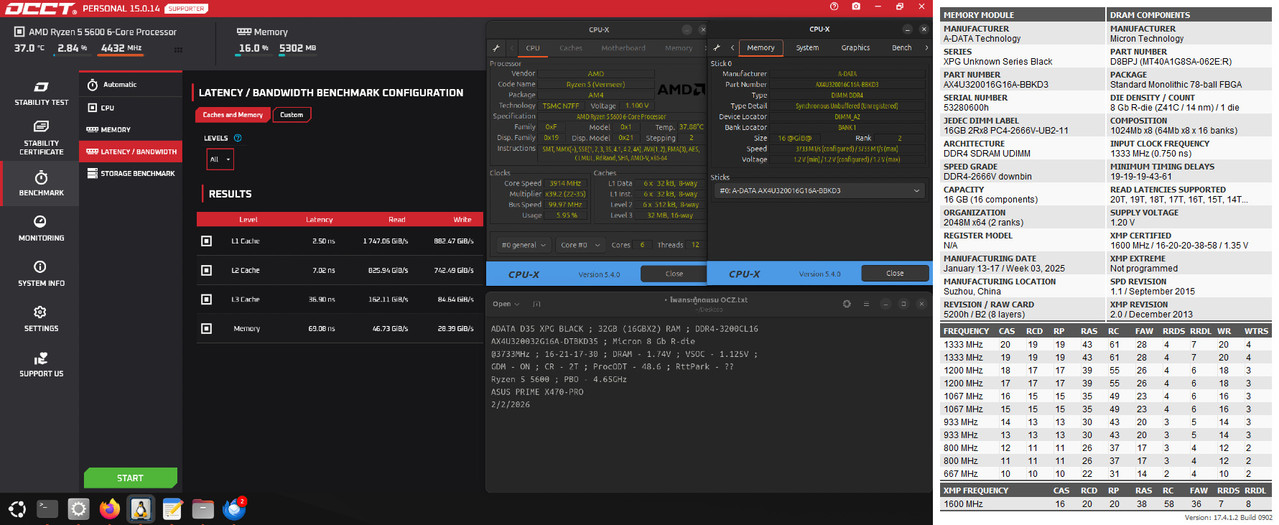Click Close button in left CPU-X window

coord(673,273)
